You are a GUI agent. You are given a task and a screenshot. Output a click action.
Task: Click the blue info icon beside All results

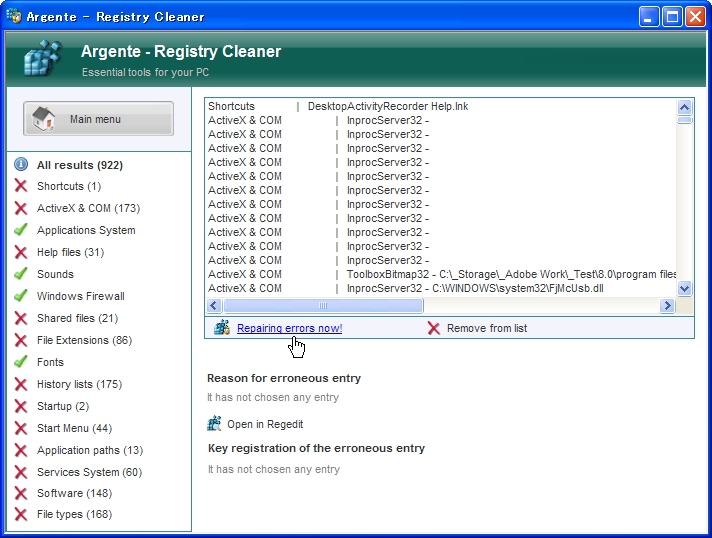tap(21, 164)
